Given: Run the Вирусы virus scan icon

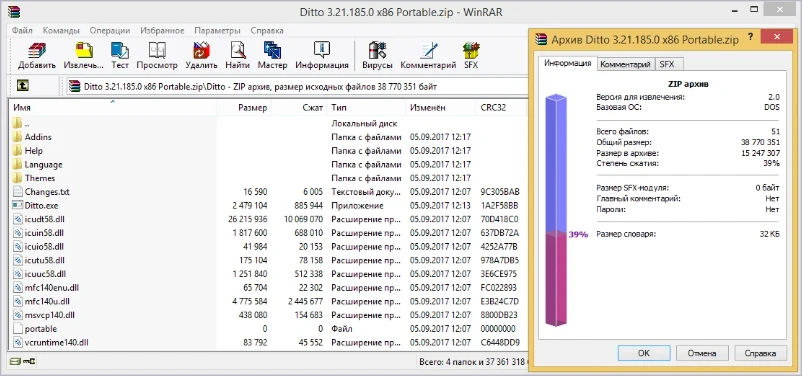Looking at the screenshot, I should pyautogui.click(x=377, y=50).
